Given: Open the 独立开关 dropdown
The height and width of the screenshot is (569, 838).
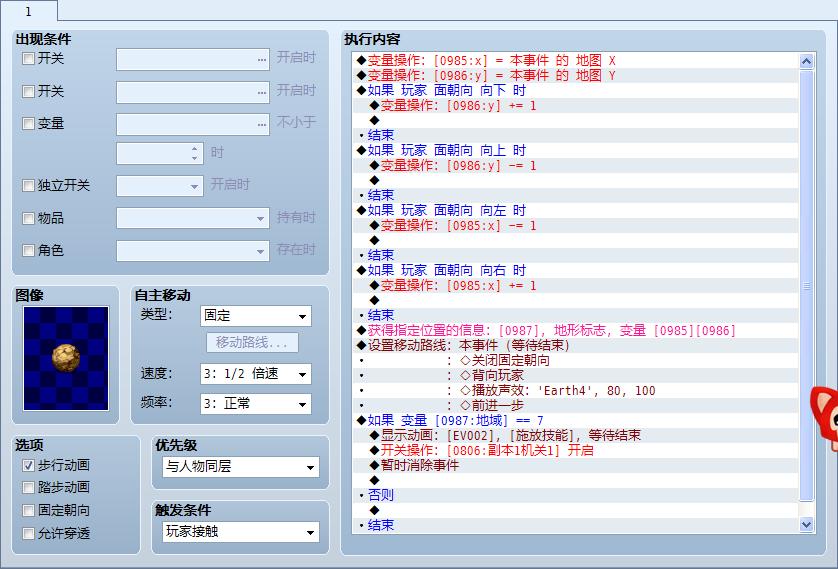Looking at the screenshot, I should 160,186.
